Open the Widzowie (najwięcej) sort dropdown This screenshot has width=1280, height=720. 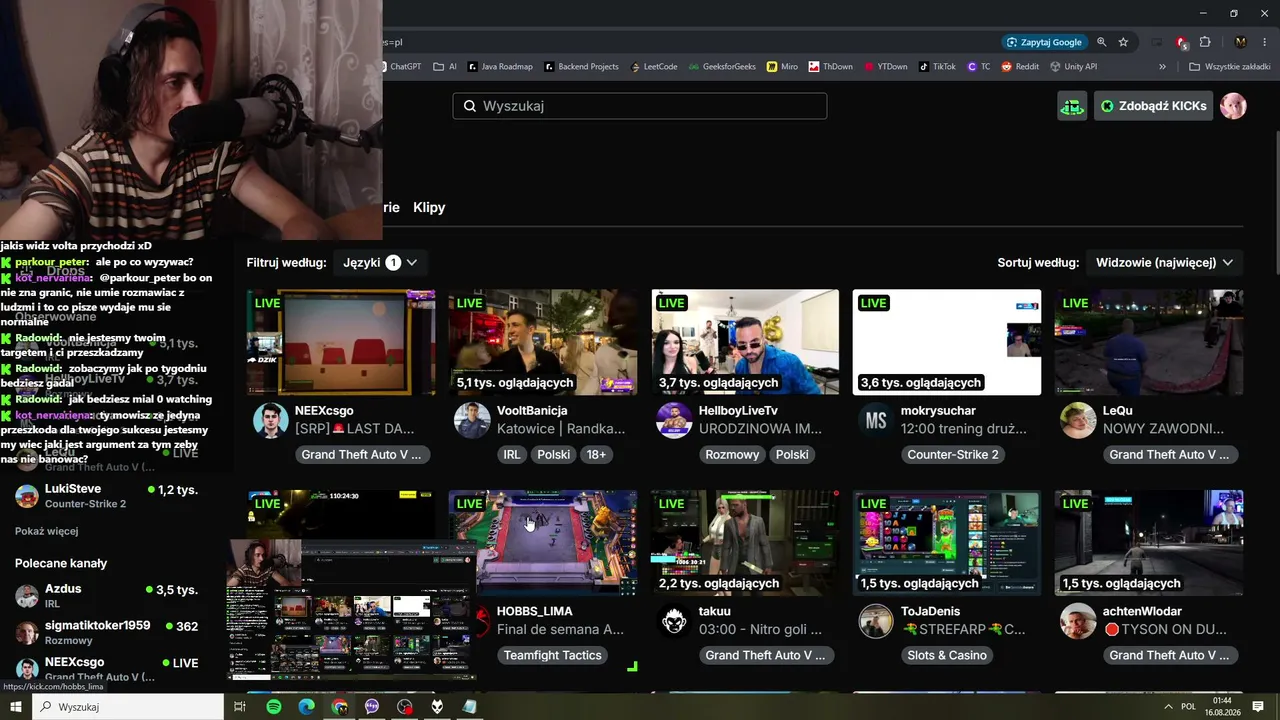(x=1164, y=262)
